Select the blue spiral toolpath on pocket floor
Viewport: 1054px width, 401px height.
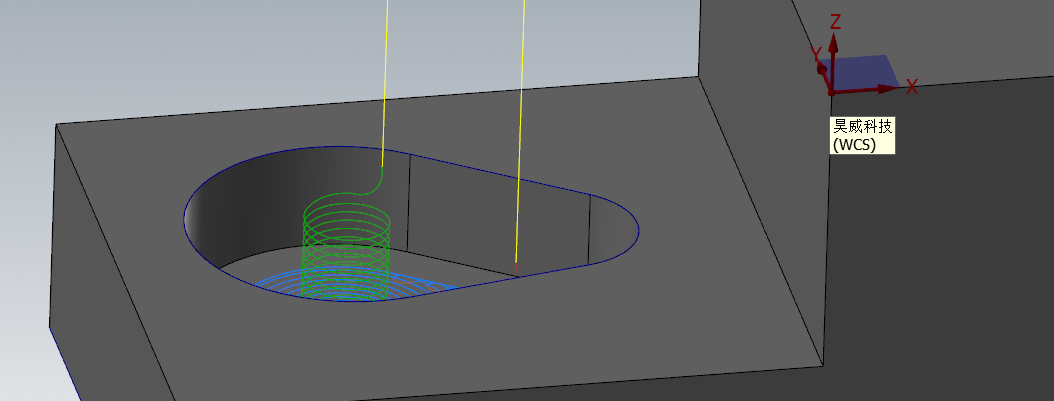[355, 285]
